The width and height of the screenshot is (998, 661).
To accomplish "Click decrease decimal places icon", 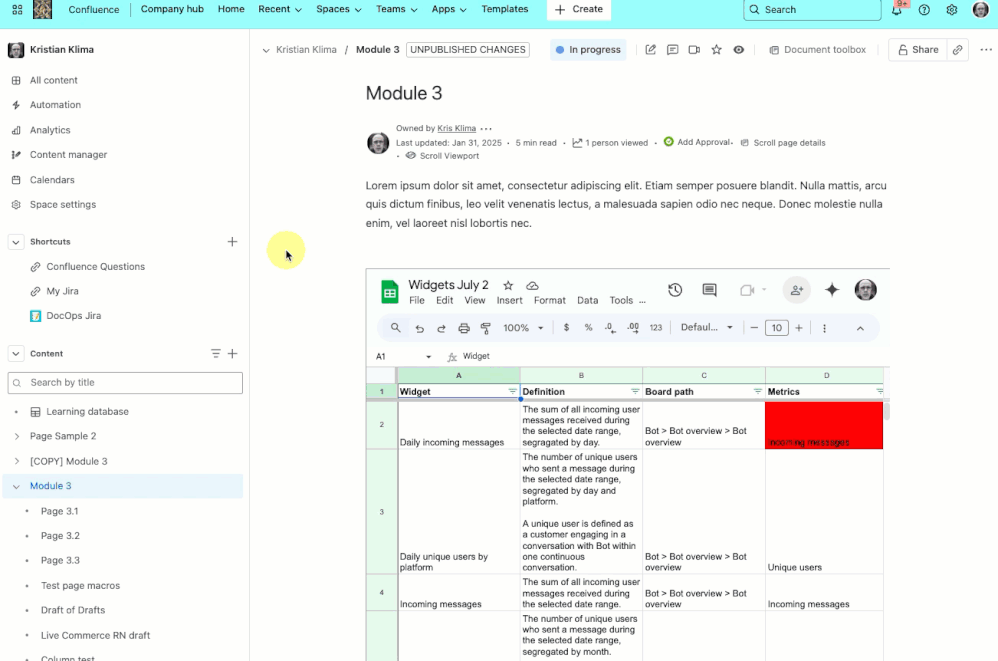I will click(610, 328).
